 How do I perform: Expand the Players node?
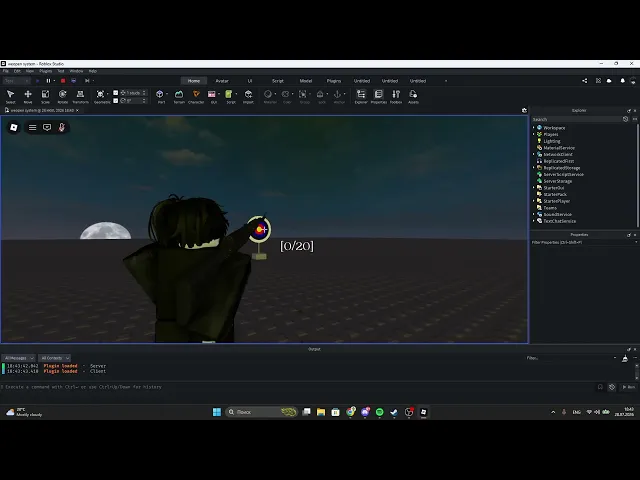click(x=533, y=134)
